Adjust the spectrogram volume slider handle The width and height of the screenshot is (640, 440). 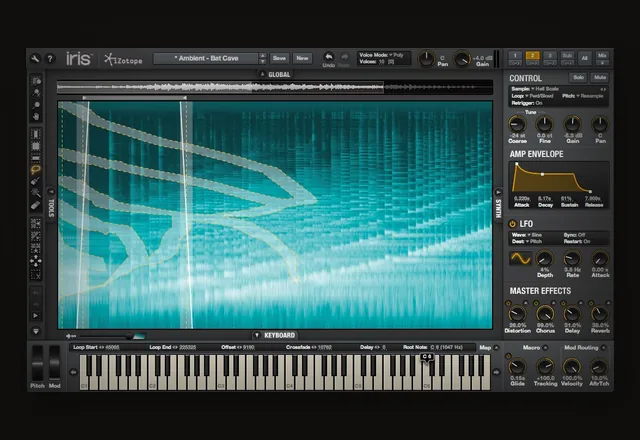pyautogui.click(x=129, y=336)
